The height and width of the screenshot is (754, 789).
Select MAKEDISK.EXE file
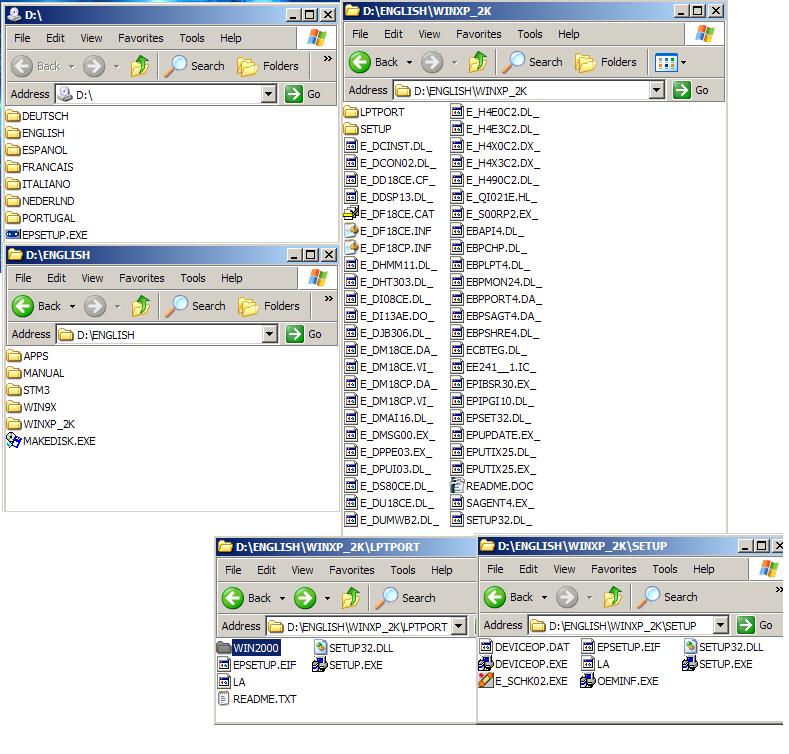[51, 441]
